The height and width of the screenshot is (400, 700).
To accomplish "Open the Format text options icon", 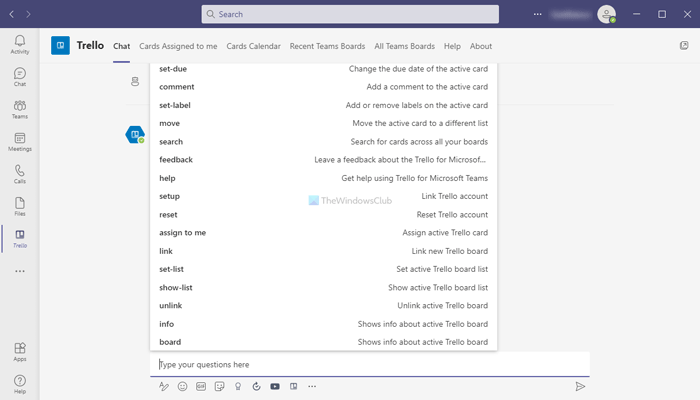I will tap(164, 386).
